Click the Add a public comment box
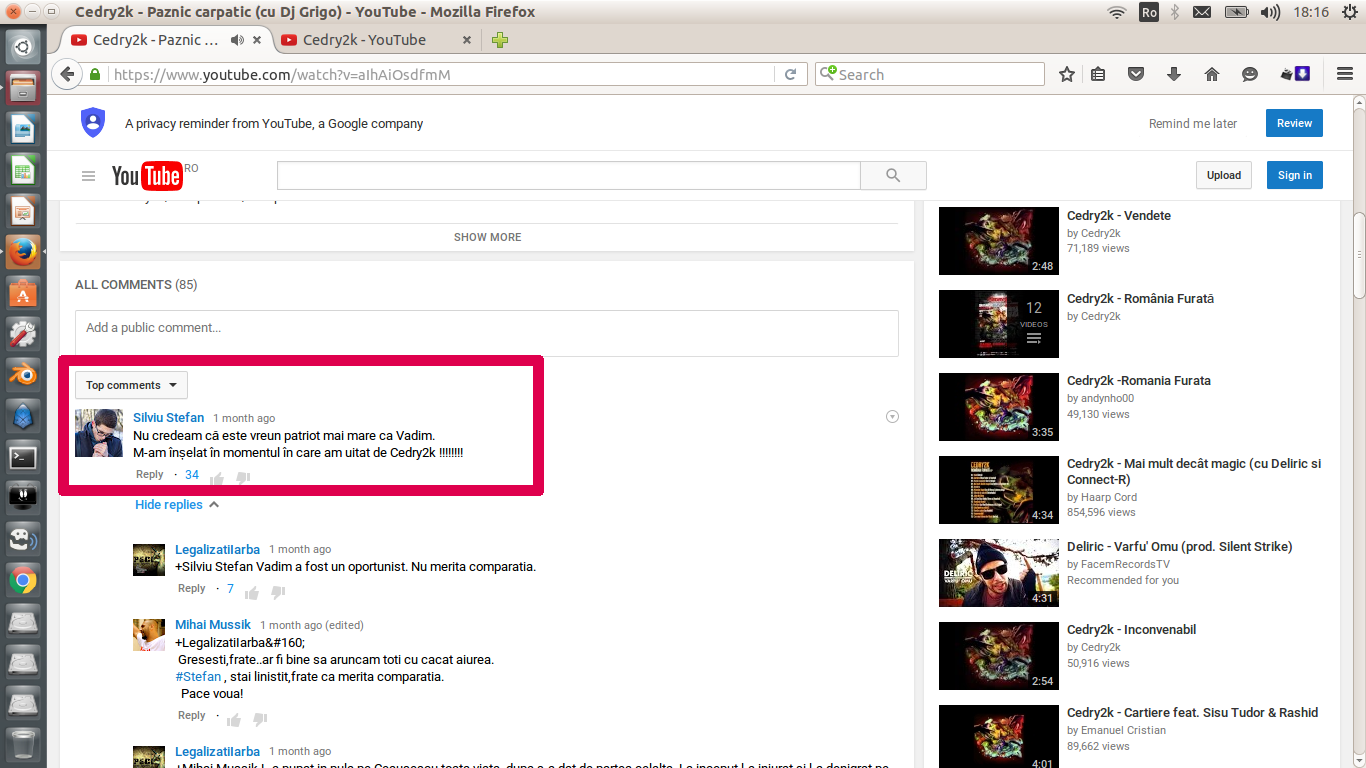This screenshot has height=768, width=1366. [x=486, y=333]
